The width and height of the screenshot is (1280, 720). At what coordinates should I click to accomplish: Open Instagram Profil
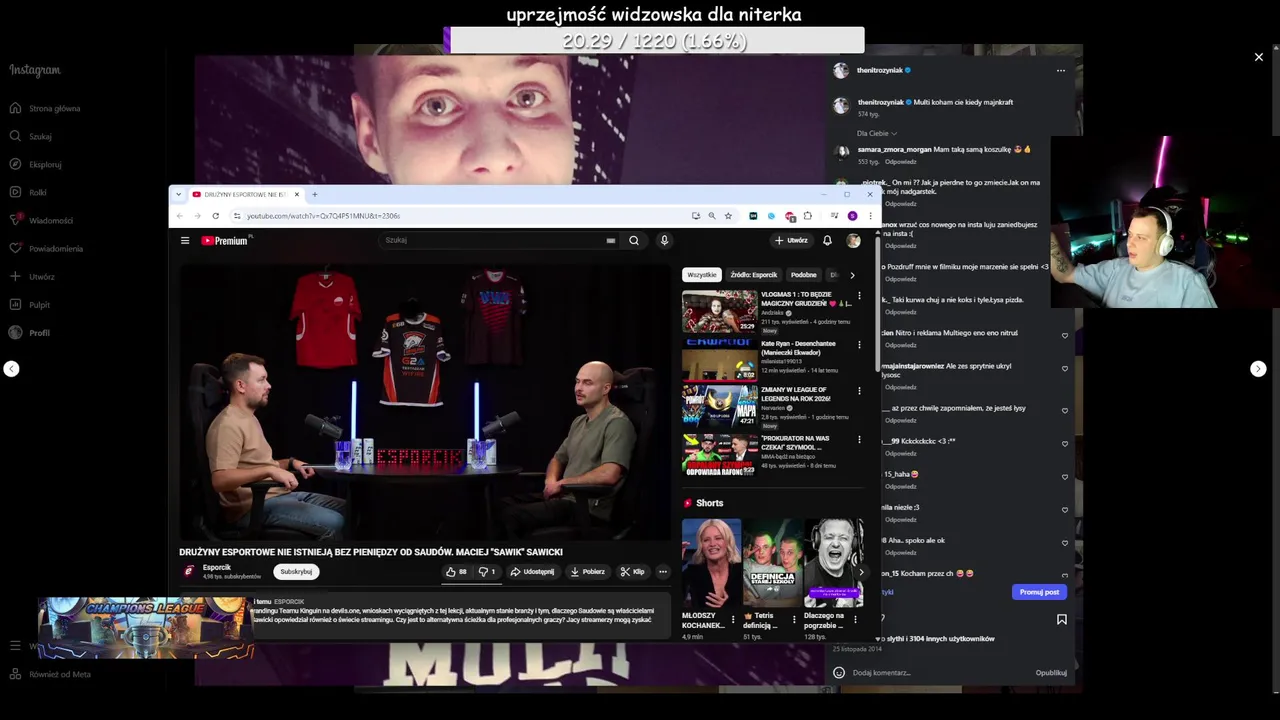click(30, 332)
